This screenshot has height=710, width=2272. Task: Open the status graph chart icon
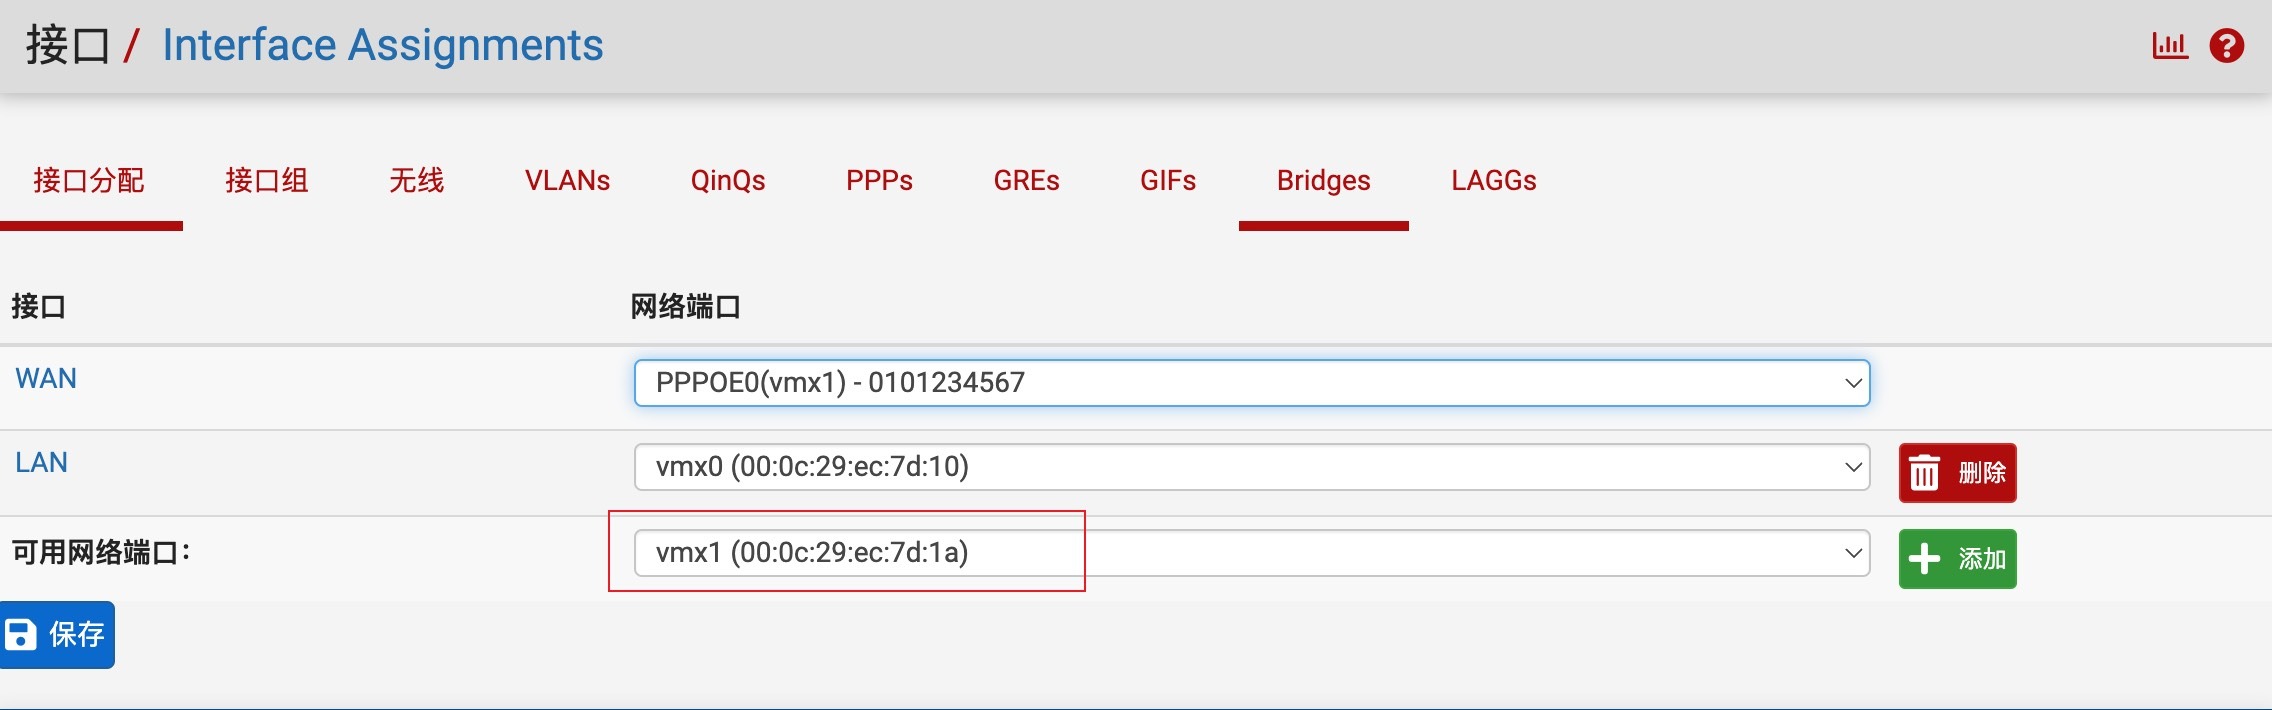point(2169,46)
